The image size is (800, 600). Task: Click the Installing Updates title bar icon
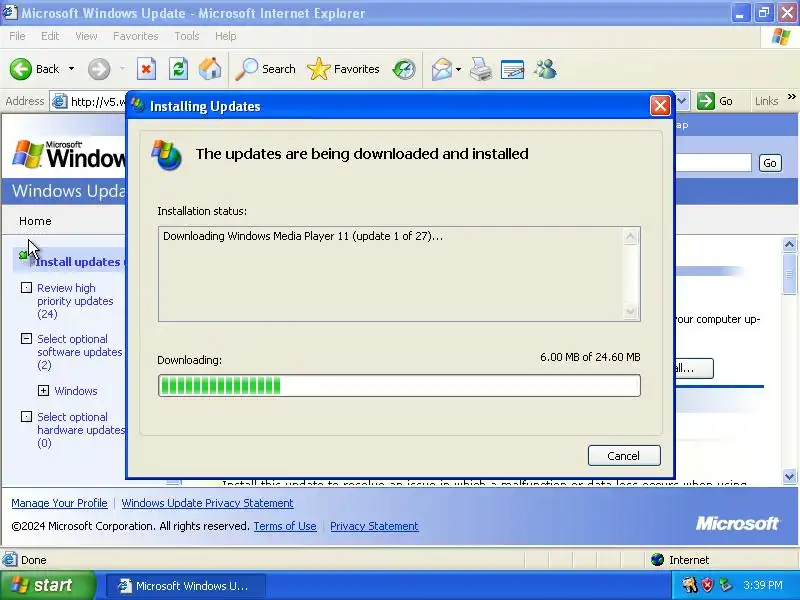(x=138, y=105)
